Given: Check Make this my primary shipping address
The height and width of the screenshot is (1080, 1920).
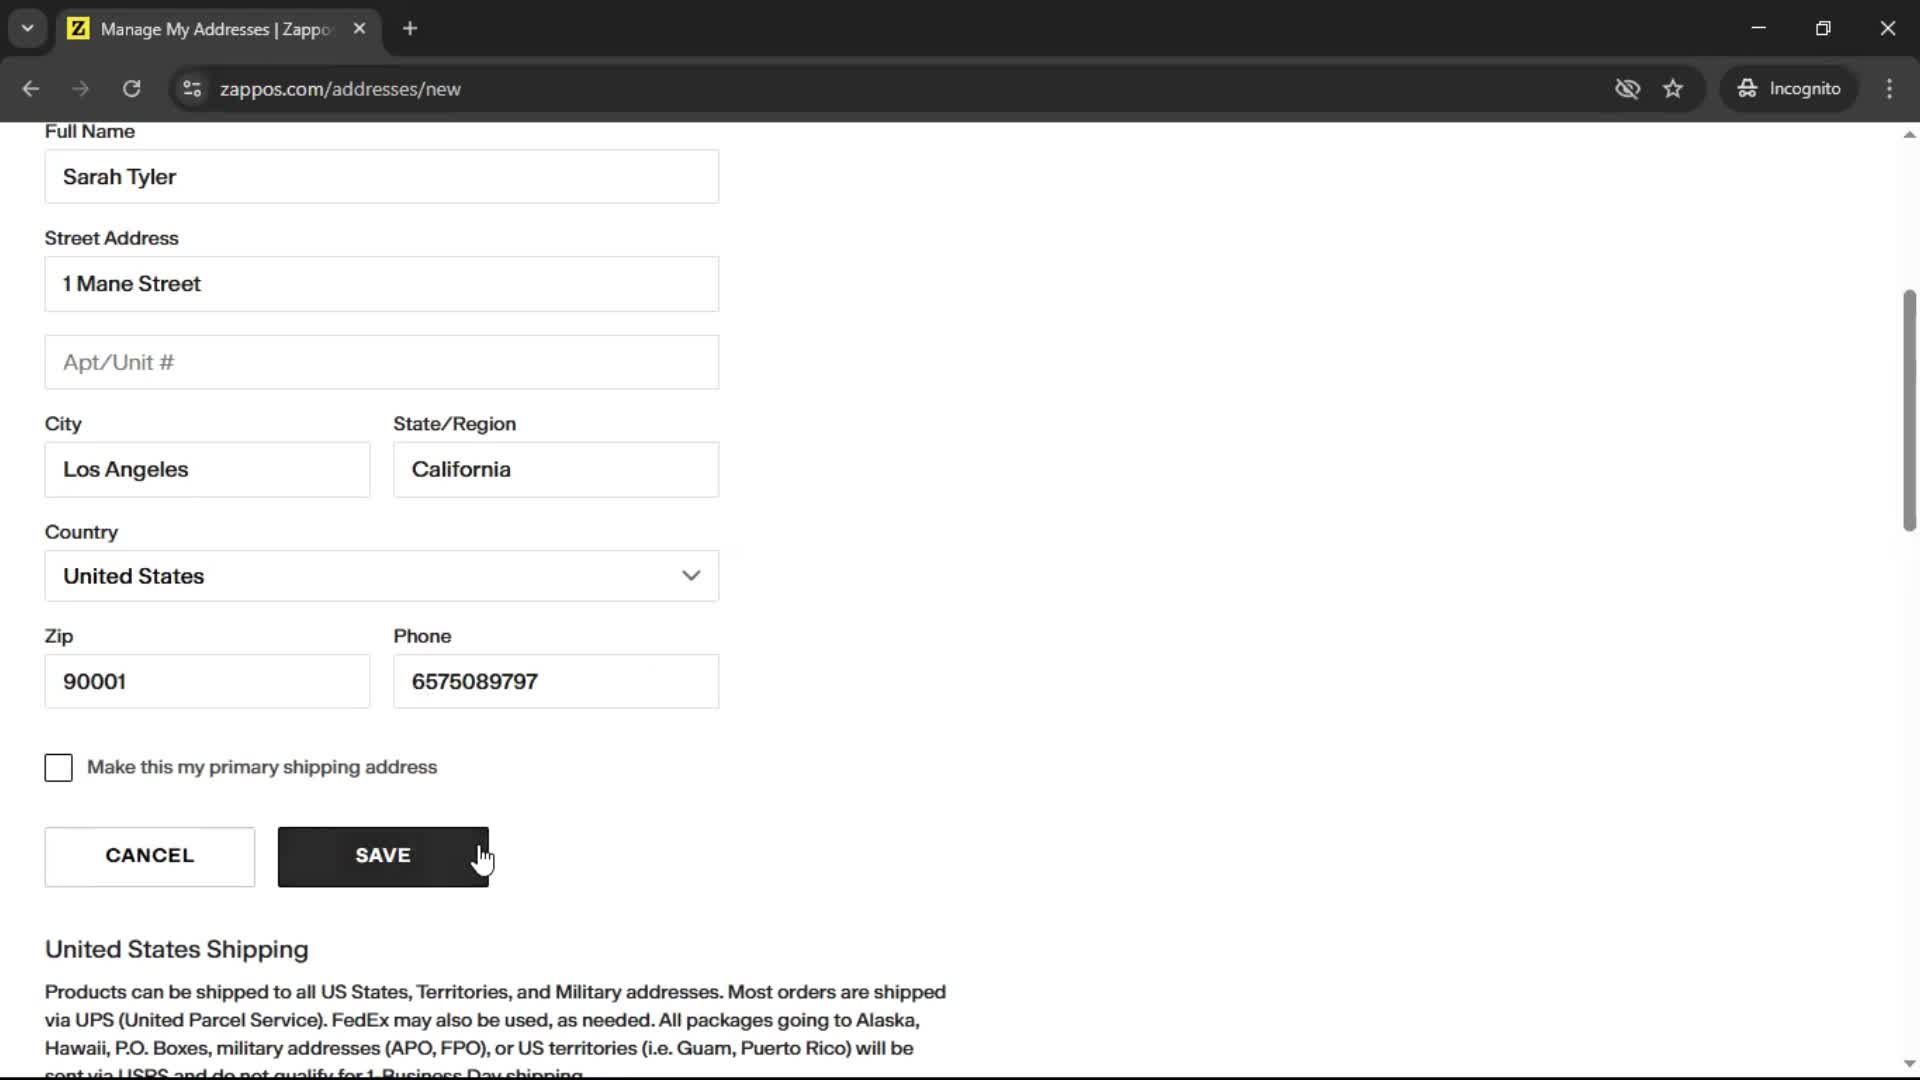Looking at the screenshot, I should coord(59,768).
